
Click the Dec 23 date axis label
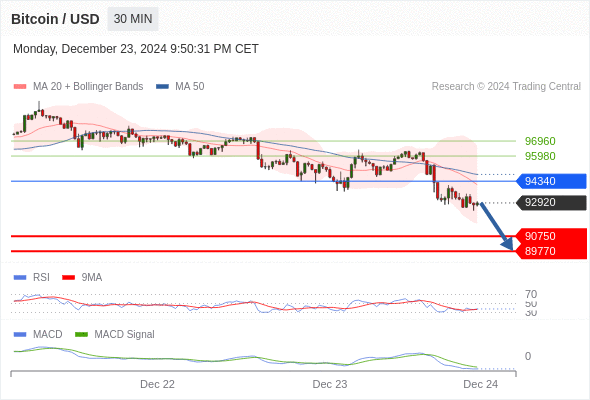(330, 384)
